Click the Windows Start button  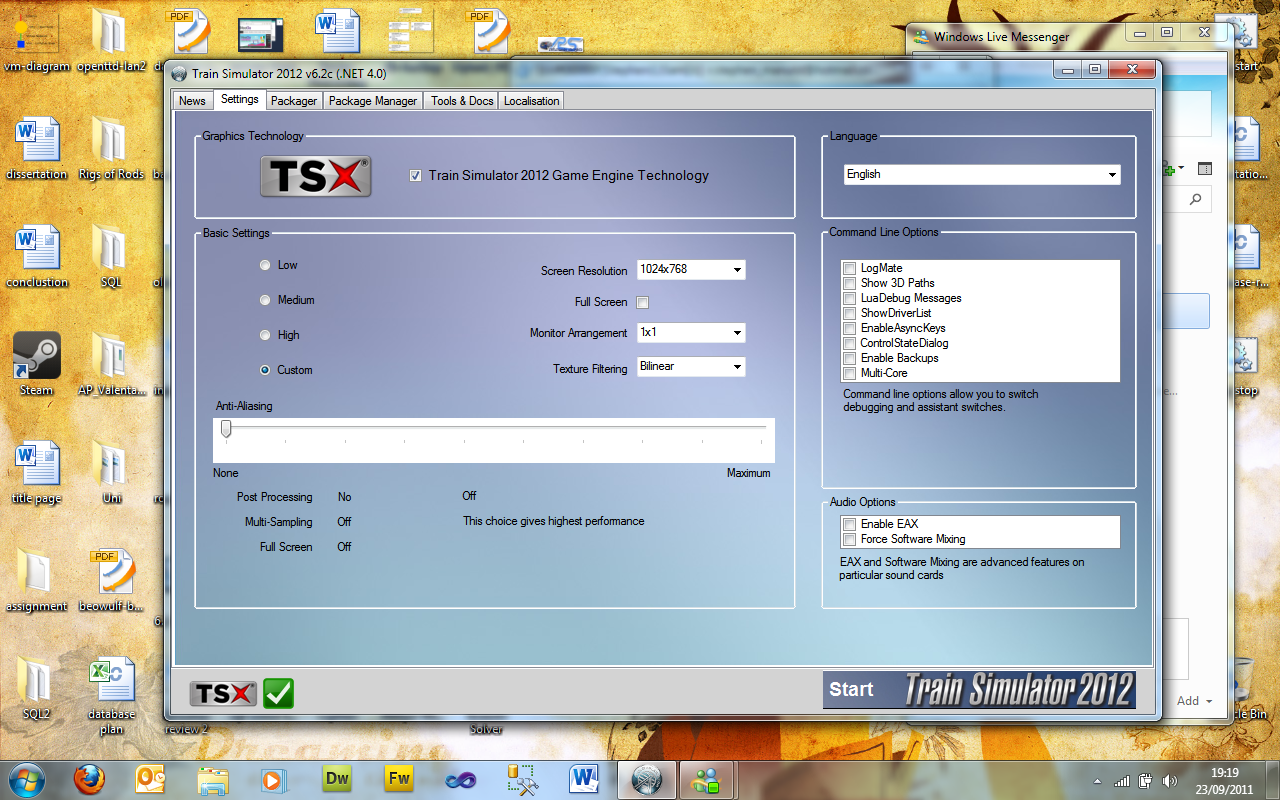pyautogui.click(x=27, y=778)
